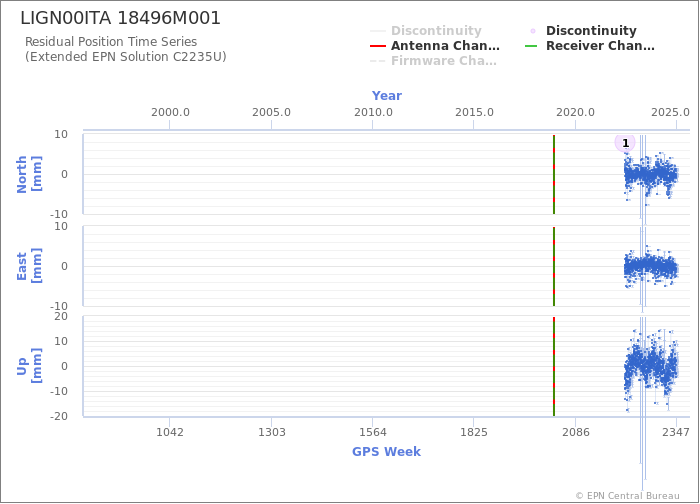Click the GPS week 1042 tick label
700x504 pixels.
170,432
